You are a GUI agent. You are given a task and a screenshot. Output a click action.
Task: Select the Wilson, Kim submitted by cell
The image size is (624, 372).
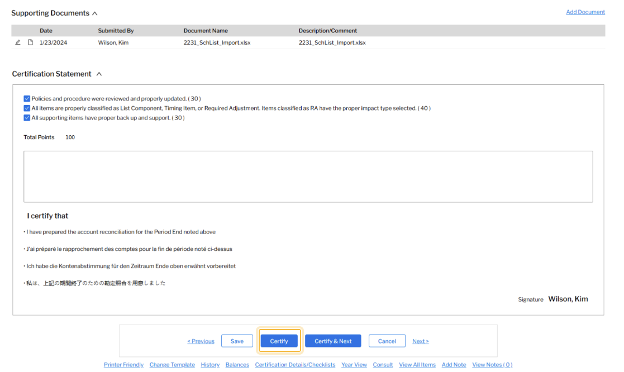pyautogui.click(x=113, y=43)
